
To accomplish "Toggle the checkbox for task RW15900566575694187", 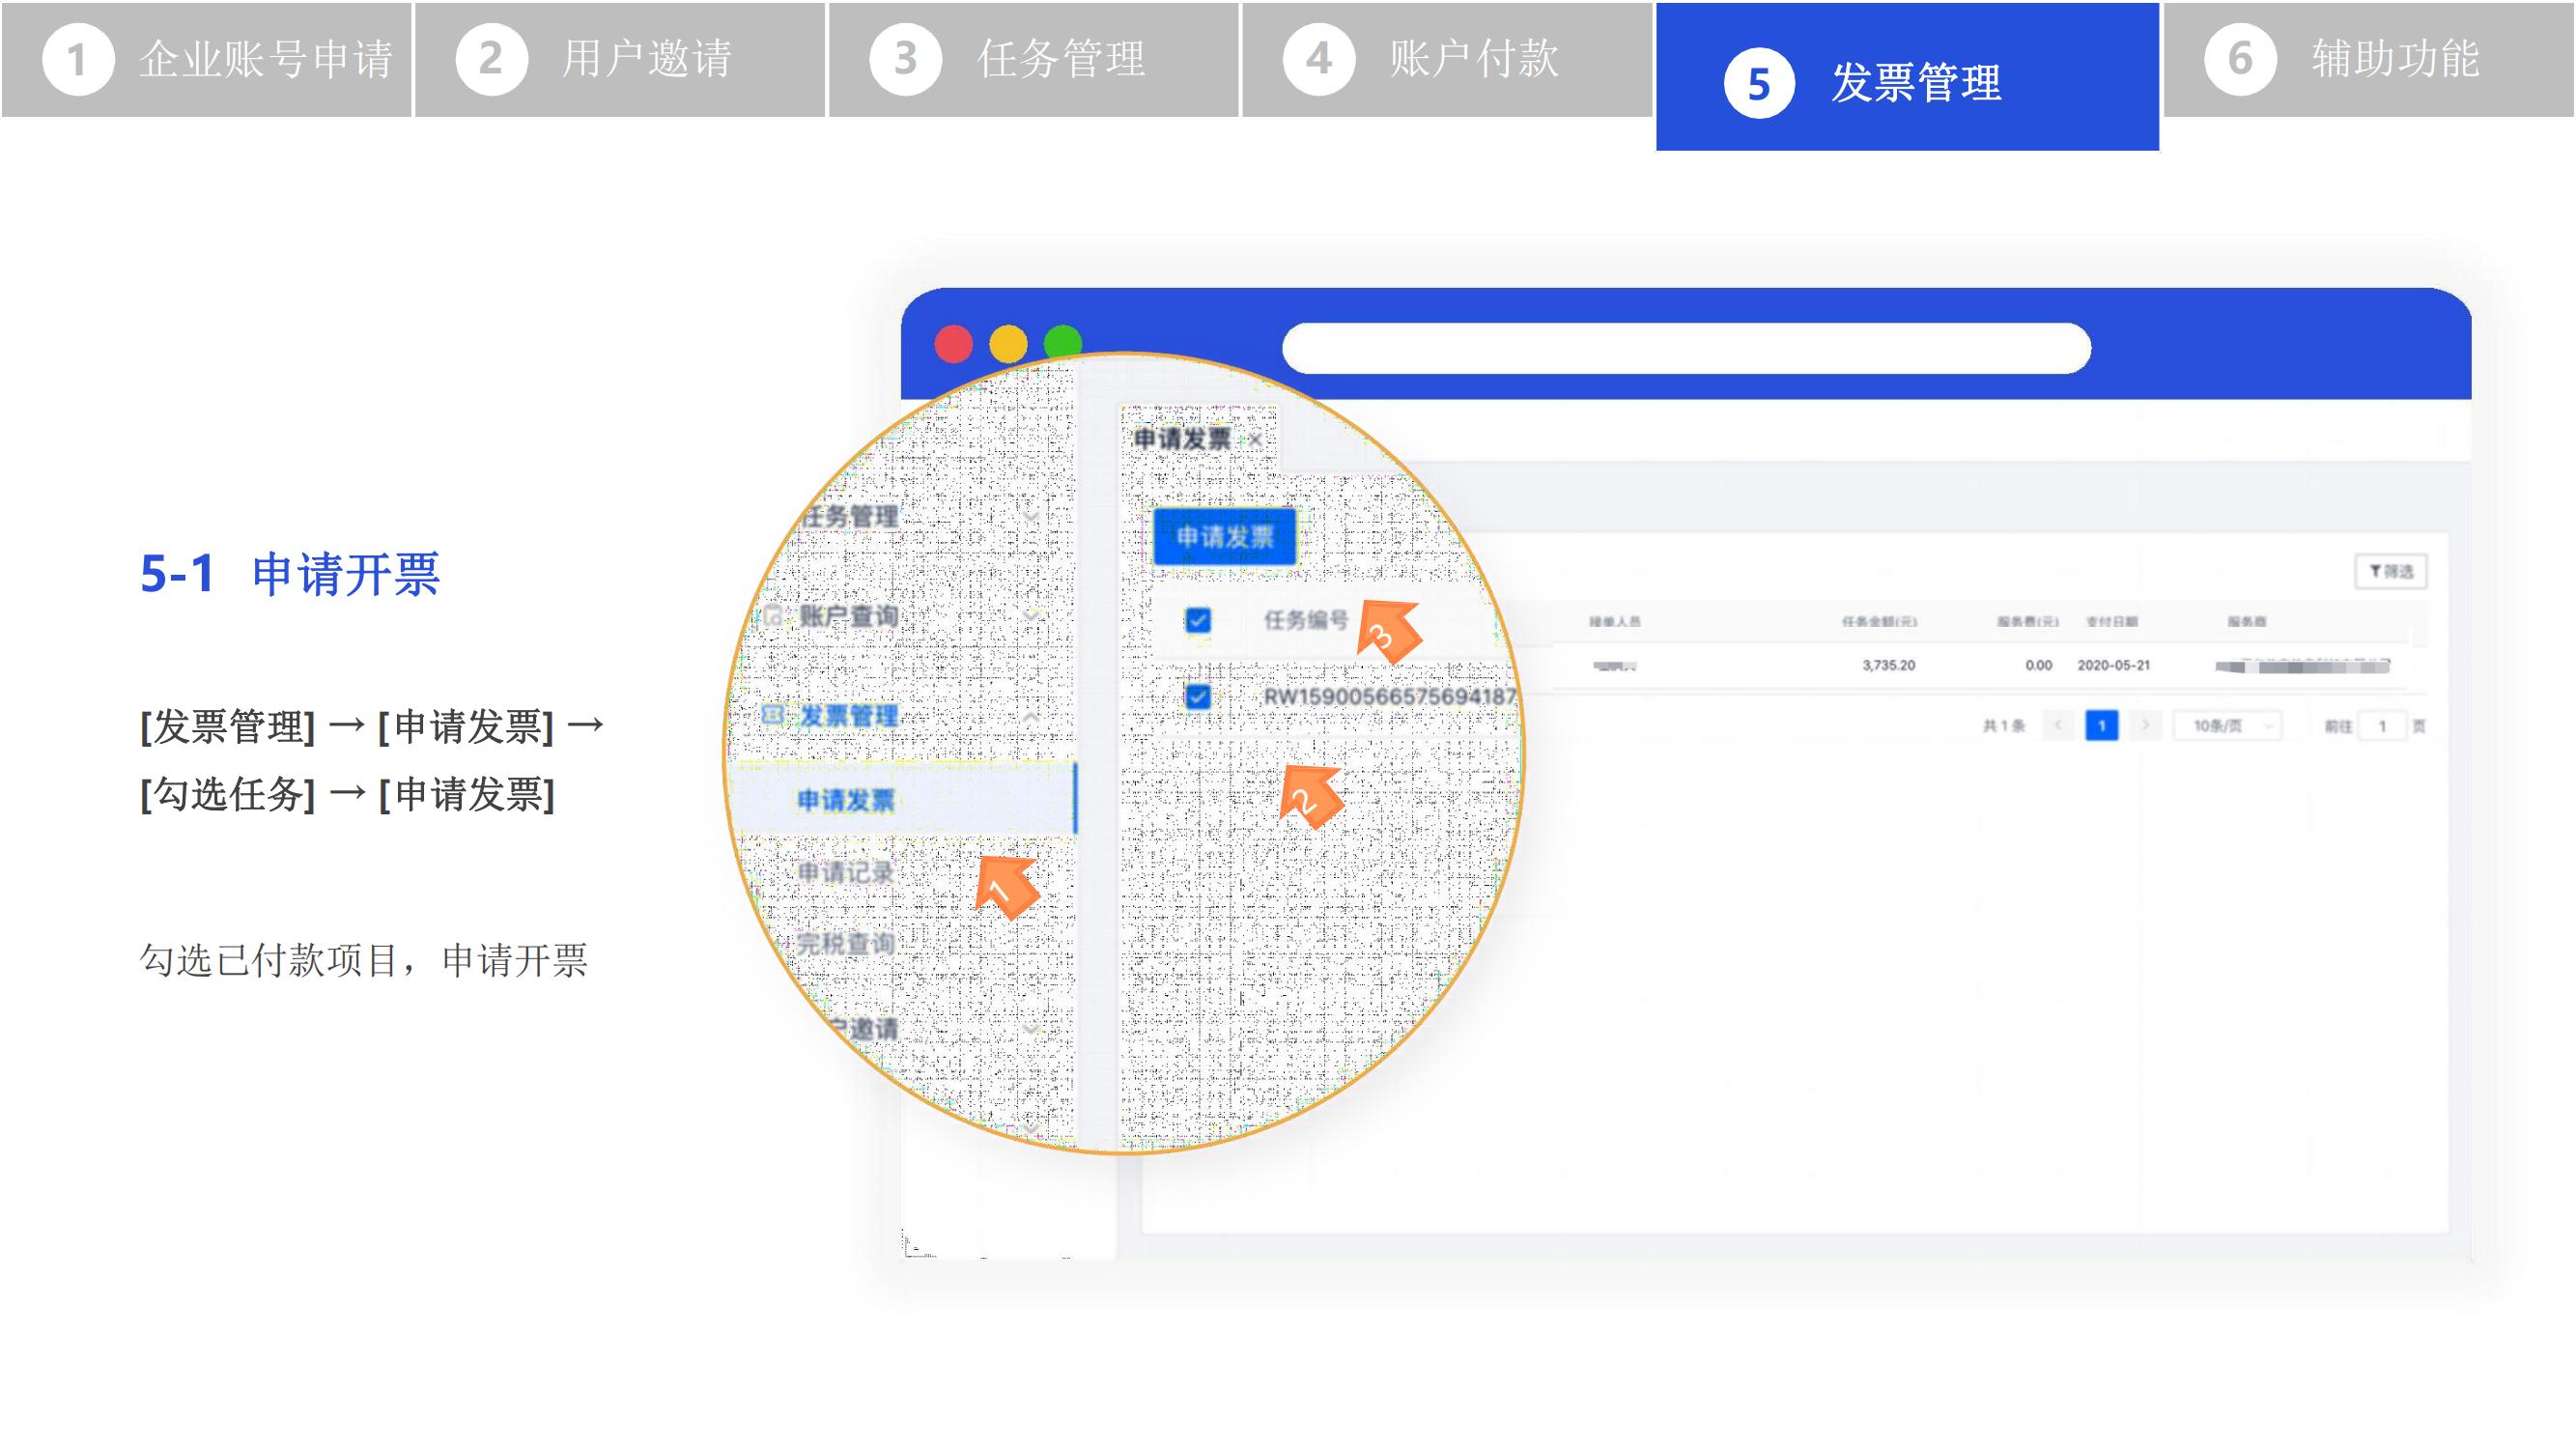I will [x=1197, y=697].
